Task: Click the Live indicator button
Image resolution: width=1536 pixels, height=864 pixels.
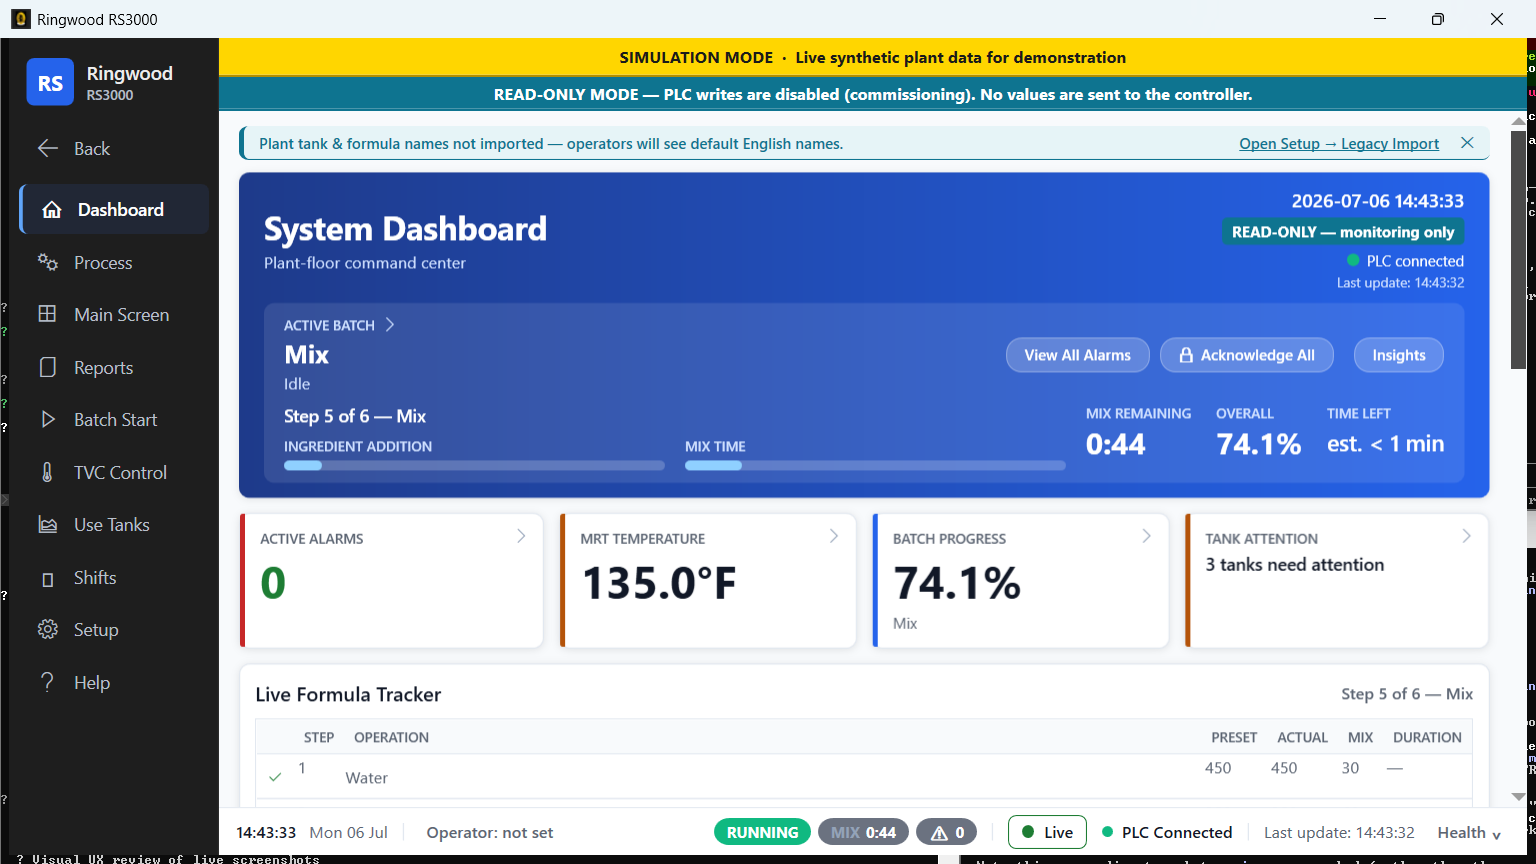Action: click(1047, 832)
